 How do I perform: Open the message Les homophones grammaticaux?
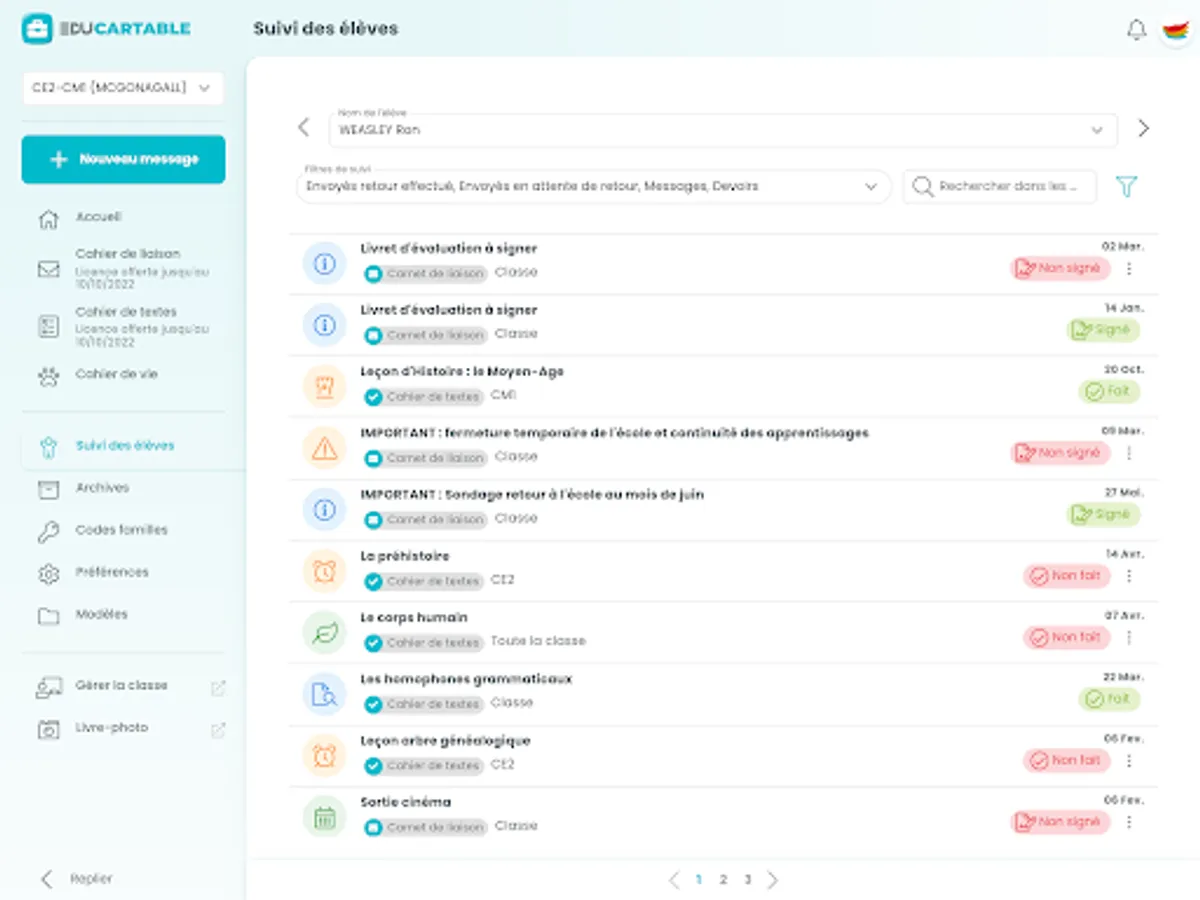point(466,679)
